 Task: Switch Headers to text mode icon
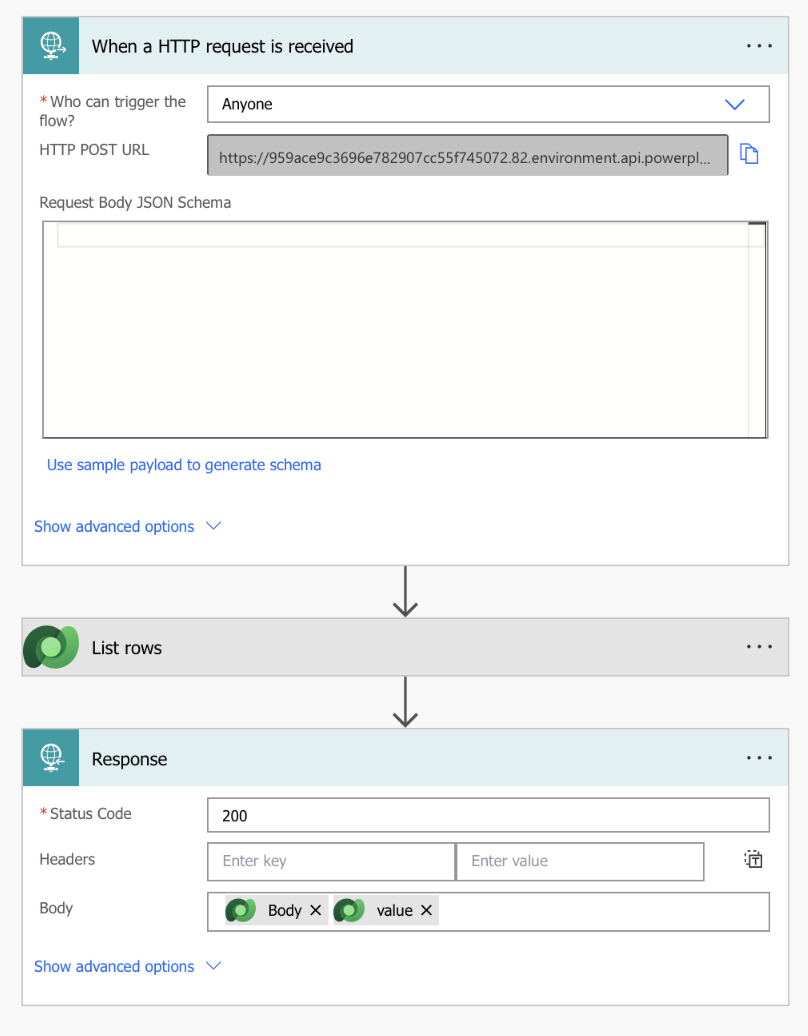click(753, 860)
